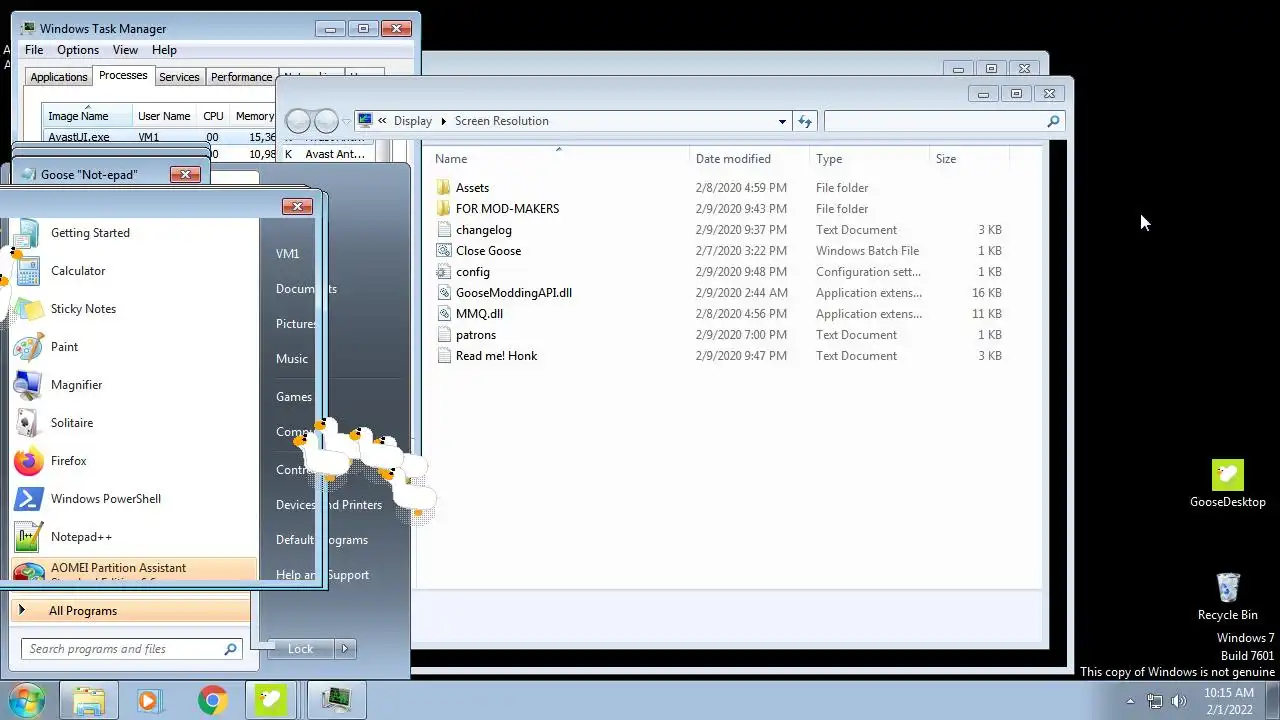Launch Solitaire from the Start menu

pyautogui.click(x=28, y=423)
